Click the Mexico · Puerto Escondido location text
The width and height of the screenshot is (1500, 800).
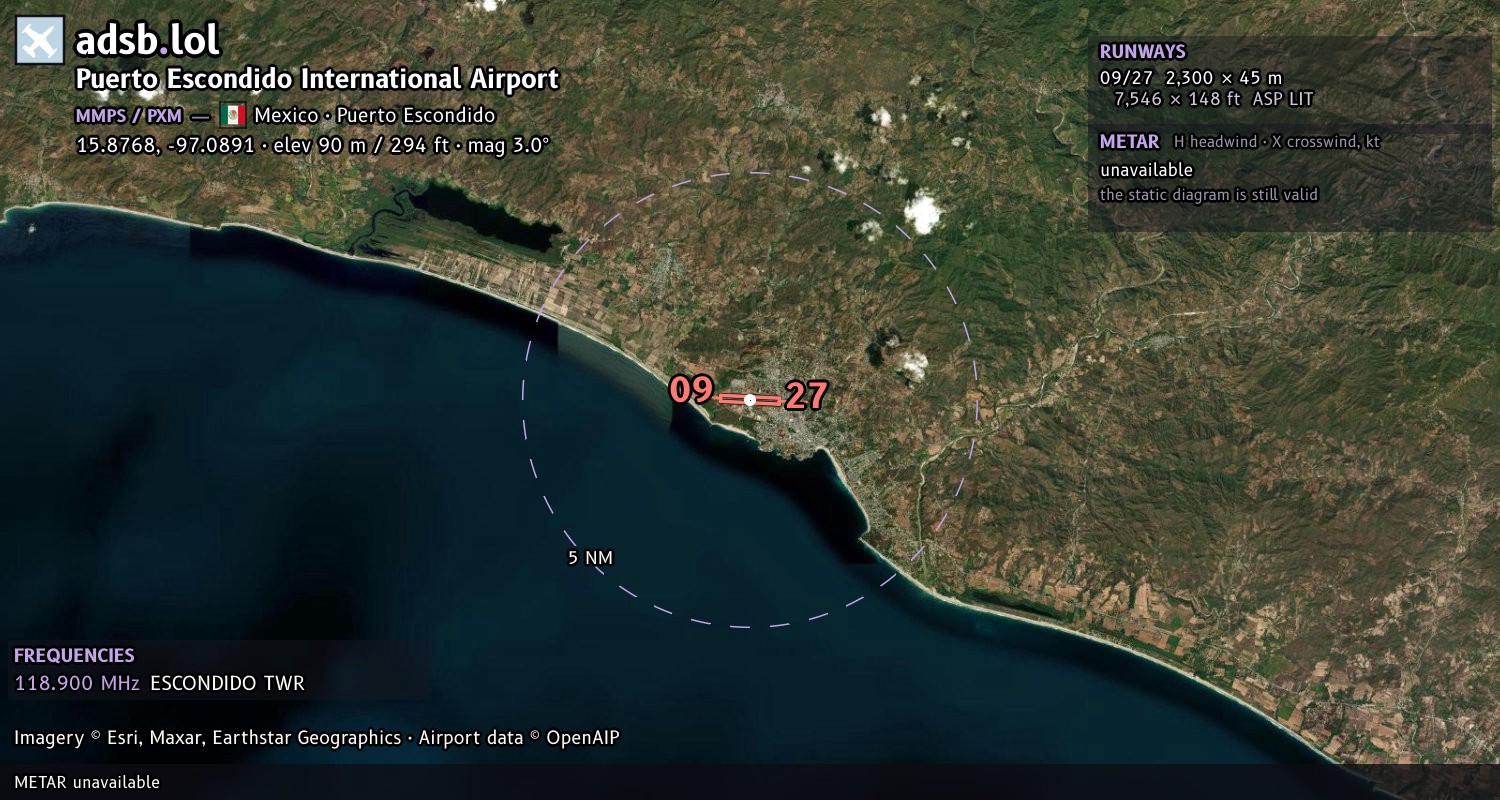click(x=374, y=115)
